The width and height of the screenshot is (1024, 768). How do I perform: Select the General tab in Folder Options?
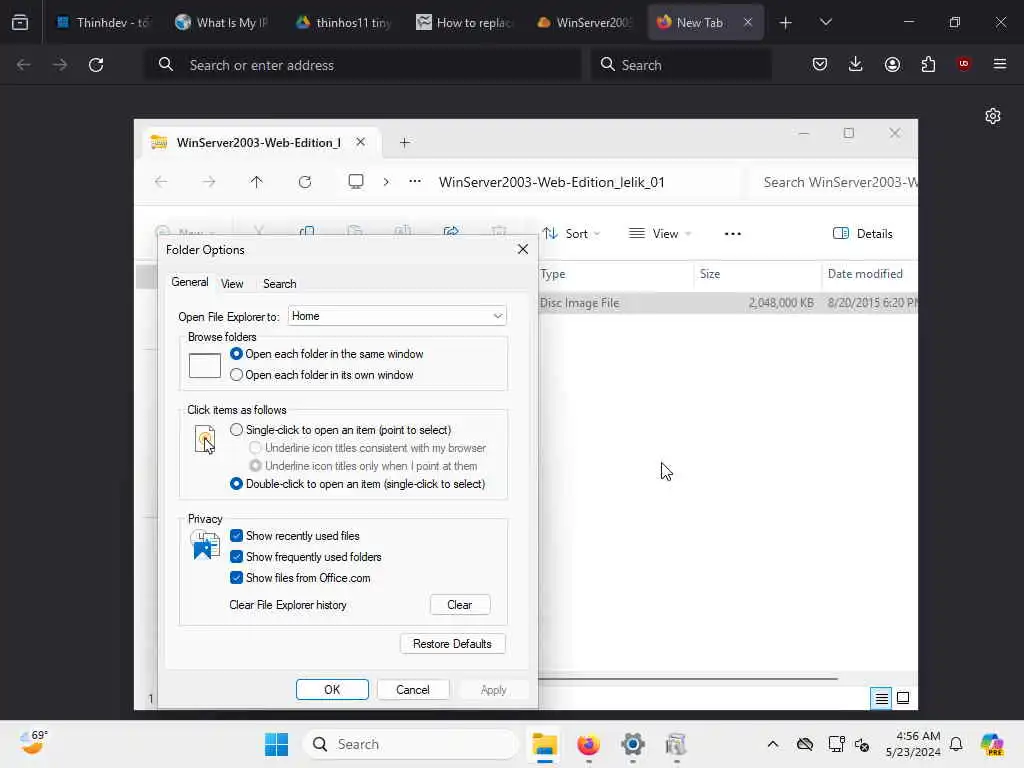189,282
